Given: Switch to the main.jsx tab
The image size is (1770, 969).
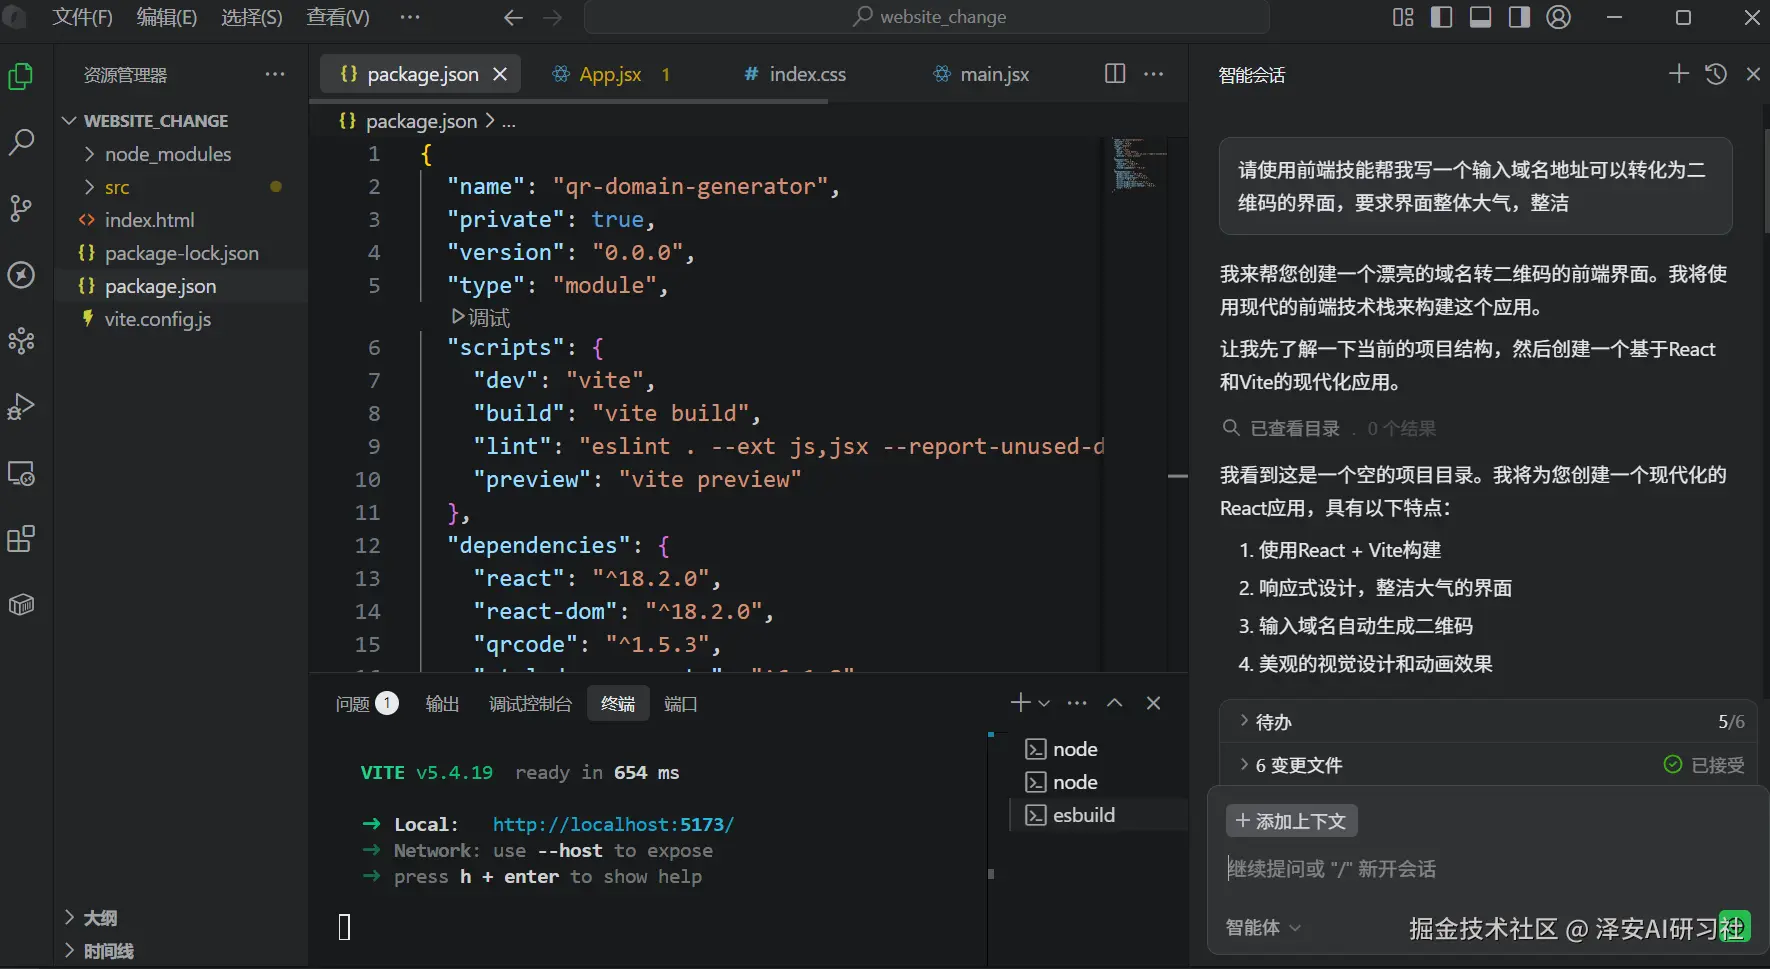Looking at the screenshot, I should [982, 74].
